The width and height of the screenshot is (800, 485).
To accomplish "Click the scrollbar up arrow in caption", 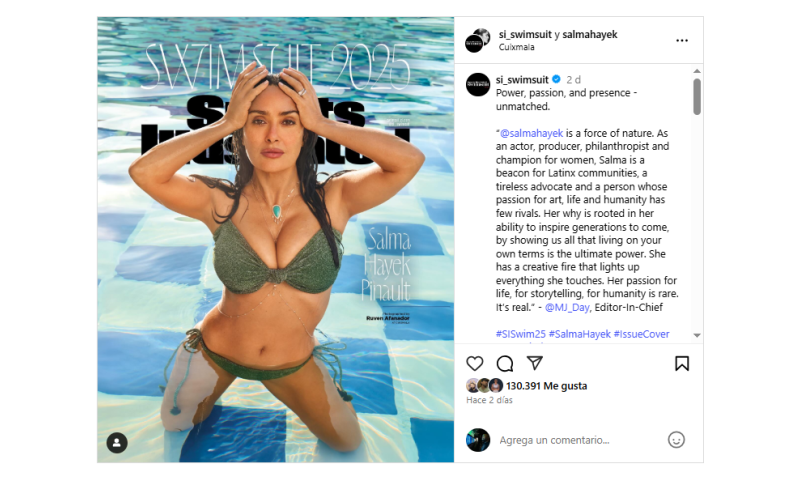I will [x=697, y=71].
